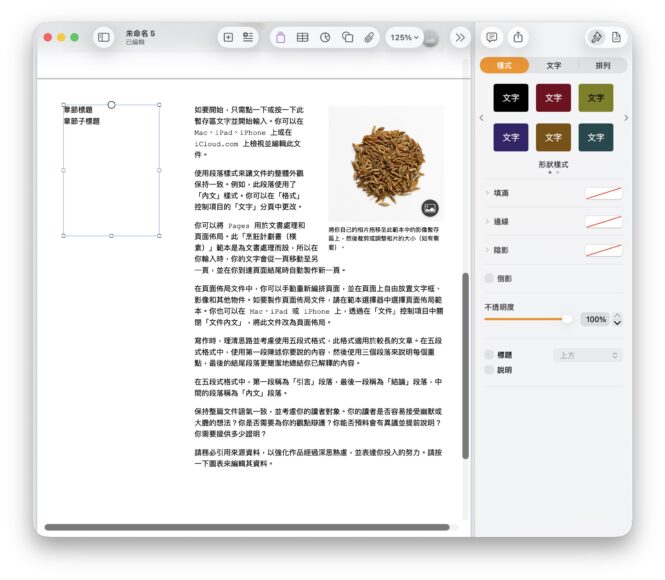Show more toolbar items with the double chevron
The width and height of the screenshot is (665, 580).
point(460,37)
